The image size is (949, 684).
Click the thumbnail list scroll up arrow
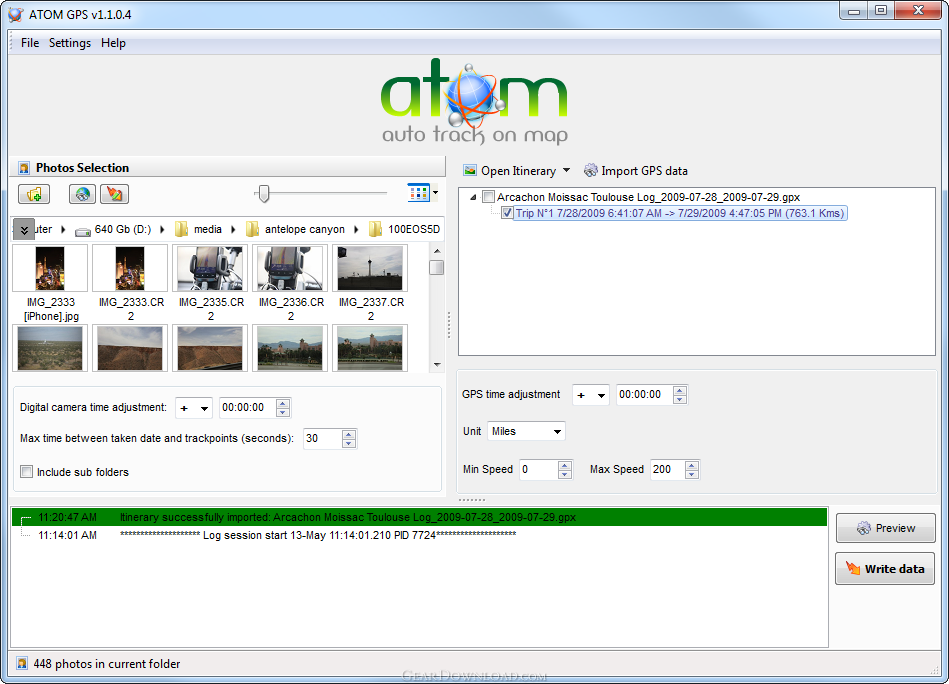437,251
